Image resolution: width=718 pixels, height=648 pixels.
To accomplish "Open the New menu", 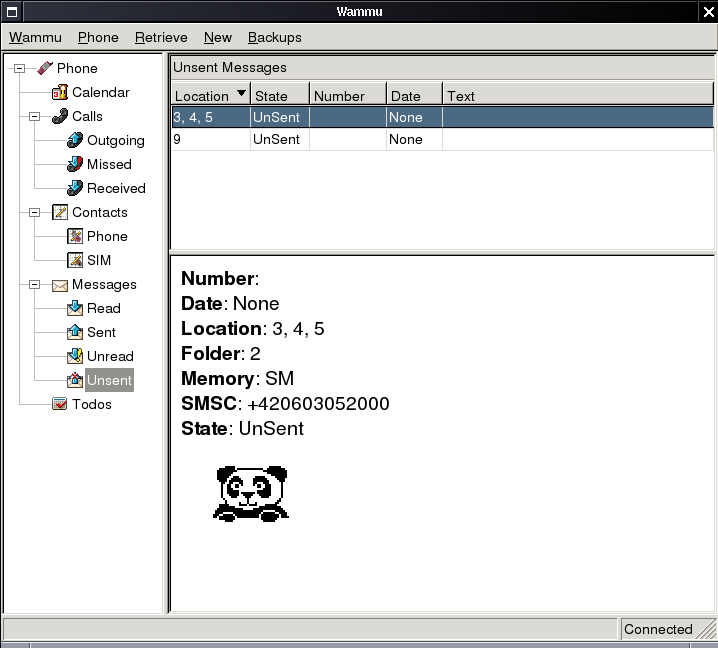I will coord(218,37).
